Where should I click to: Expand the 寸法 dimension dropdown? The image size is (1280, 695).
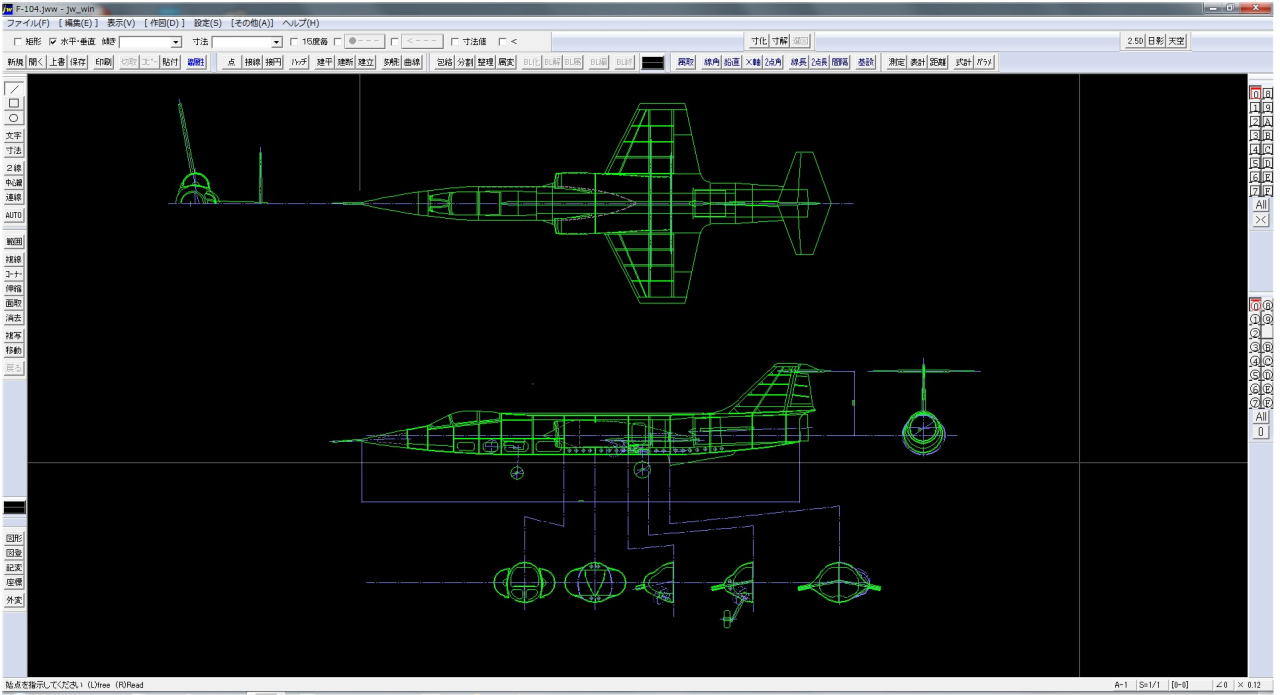click(x=277, y=42)
